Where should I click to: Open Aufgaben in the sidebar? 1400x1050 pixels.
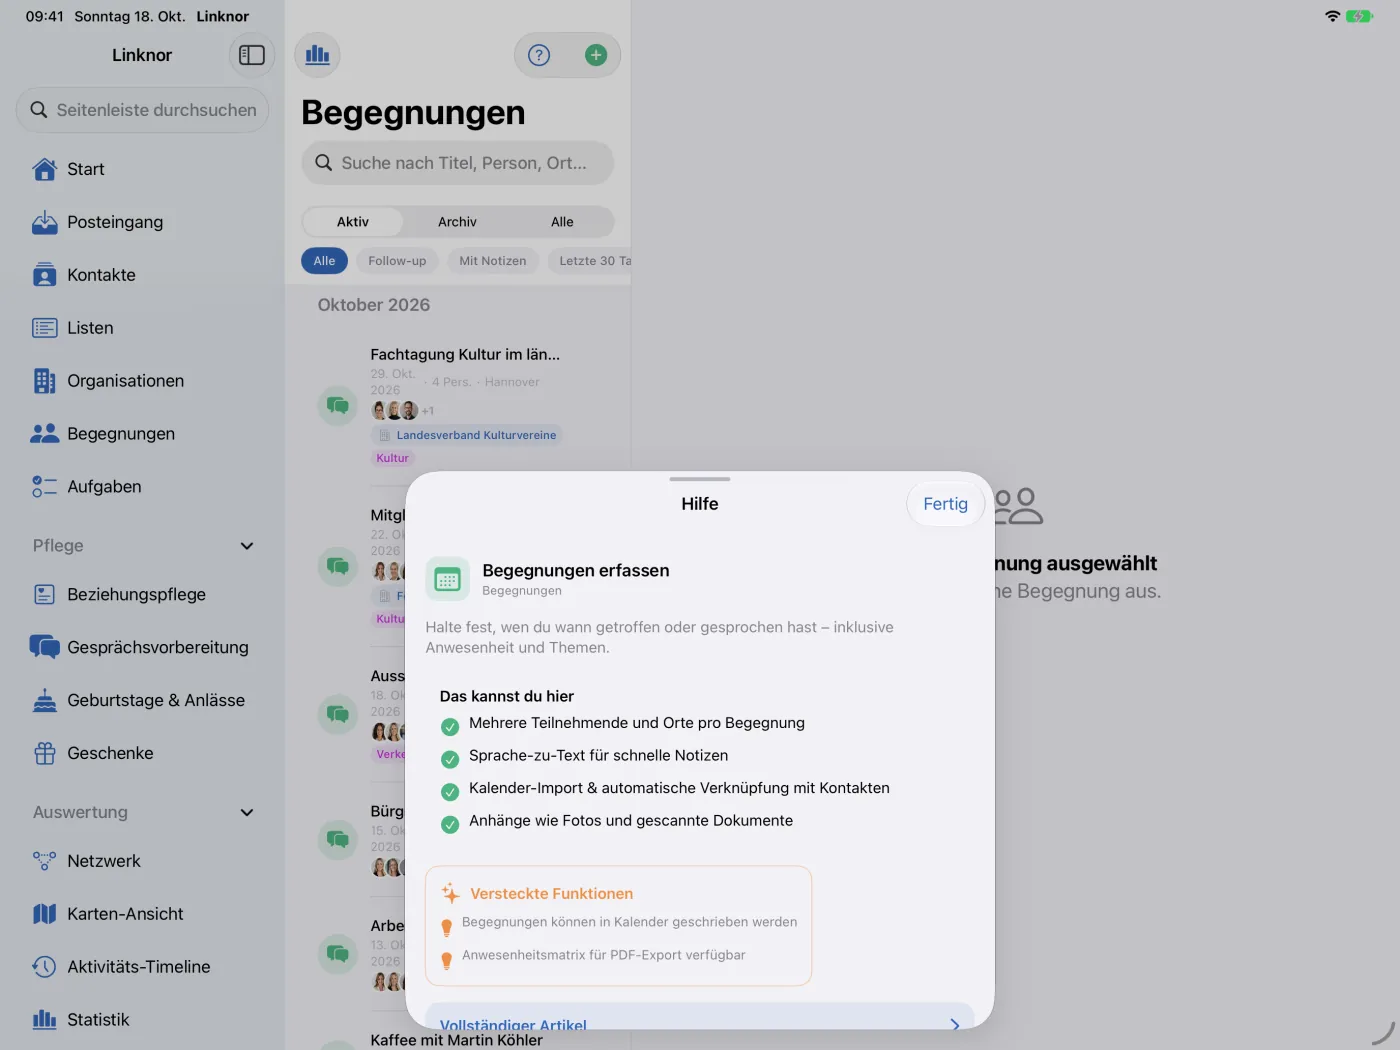point(142,487)
